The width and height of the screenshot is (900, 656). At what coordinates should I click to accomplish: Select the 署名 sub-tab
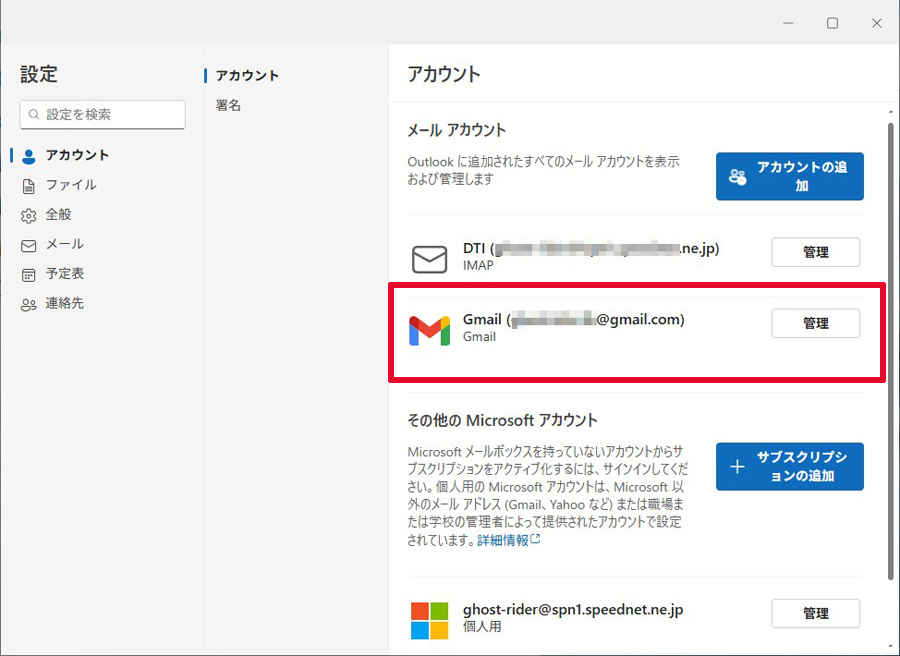point(228,106)
